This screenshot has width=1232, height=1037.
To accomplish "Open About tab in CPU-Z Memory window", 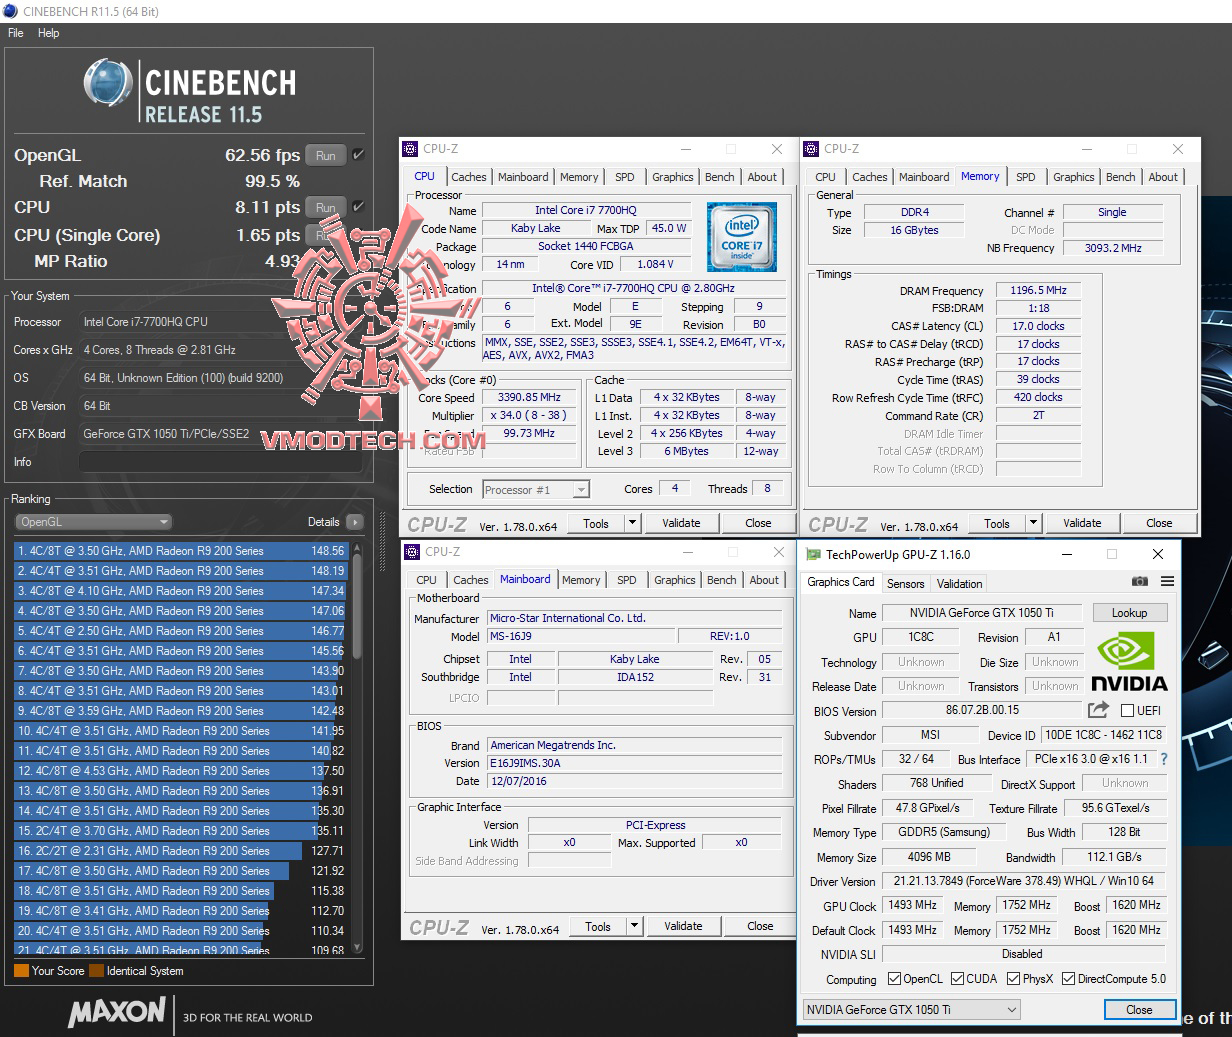I will pyautogui.click(x=1163, y=177).
